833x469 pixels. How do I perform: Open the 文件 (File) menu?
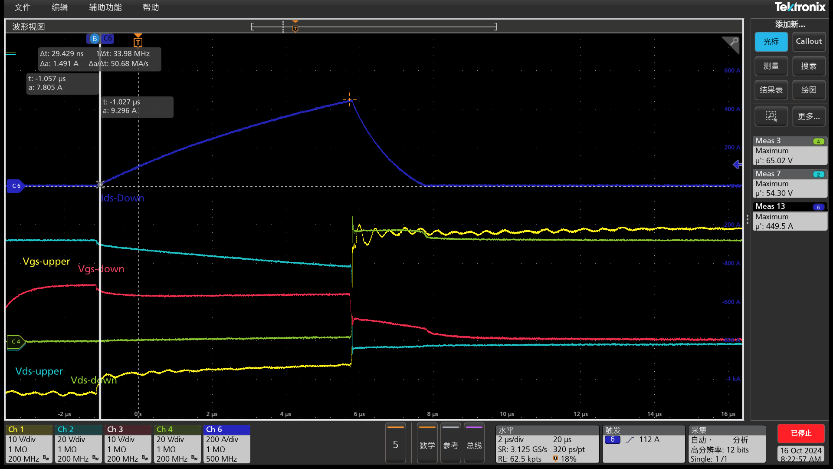pyautogui.click(x=22, y=7)
